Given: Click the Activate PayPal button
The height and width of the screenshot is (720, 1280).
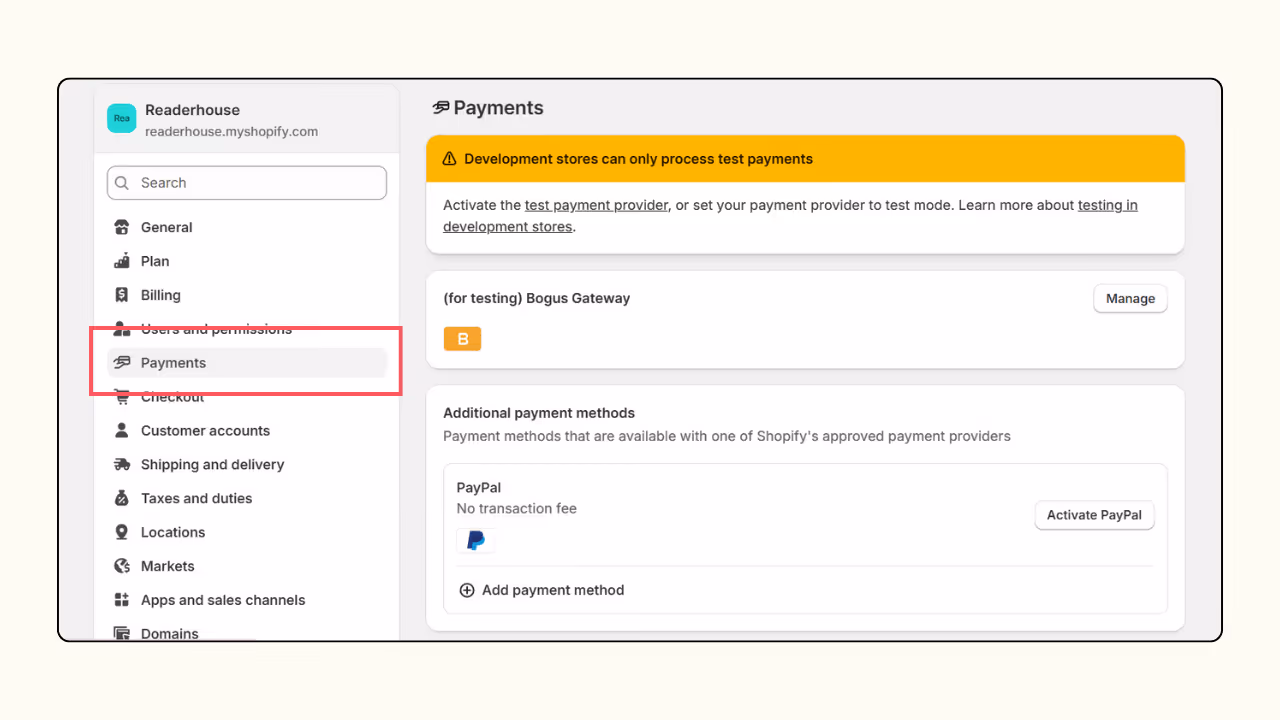Looking at the screenshot, I should [x=1094, y=515].
